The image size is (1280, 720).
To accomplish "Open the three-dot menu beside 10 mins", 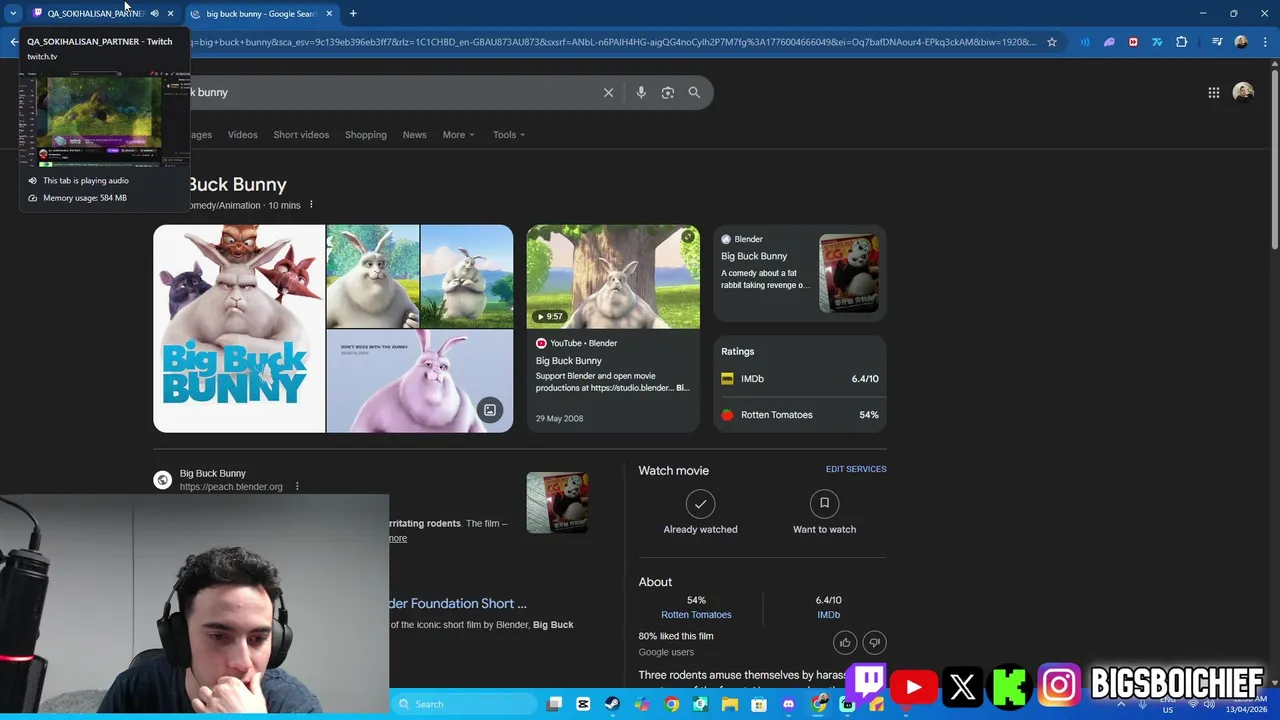I will pos(311,205).
